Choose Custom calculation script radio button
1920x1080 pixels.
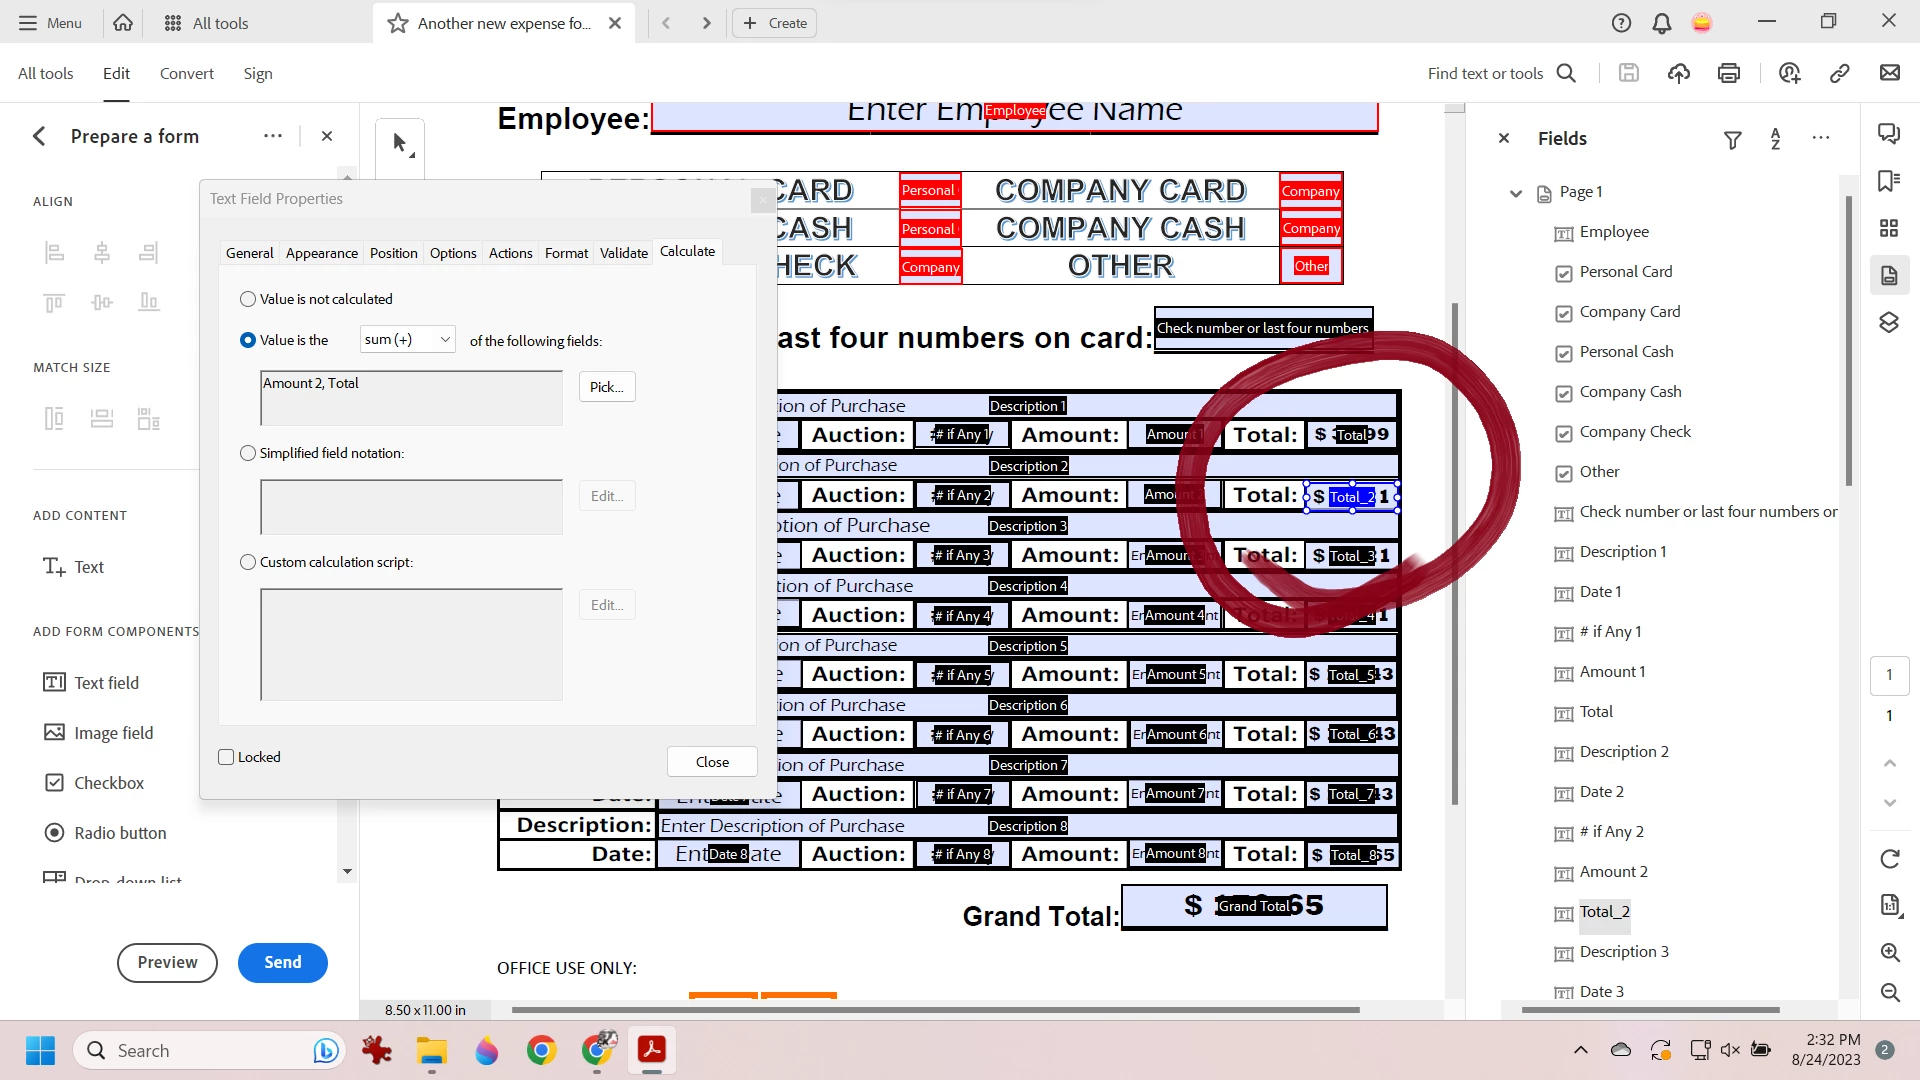(x=248, y=562)
